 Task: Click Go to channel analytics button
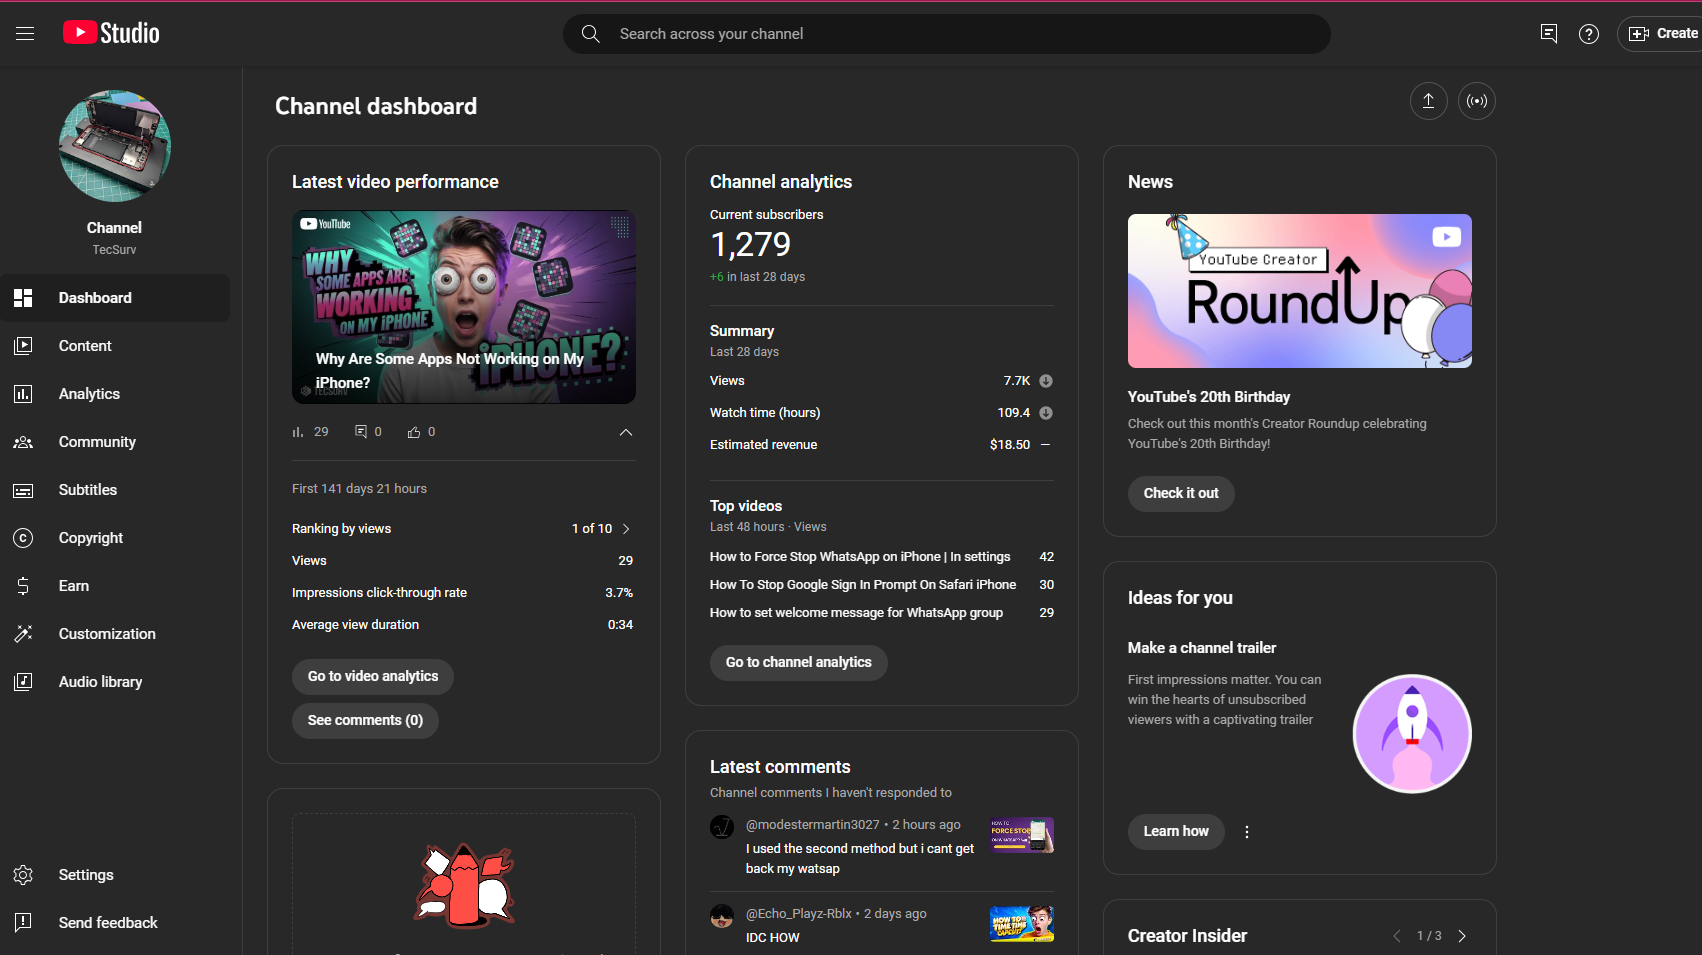coord(799,663)
